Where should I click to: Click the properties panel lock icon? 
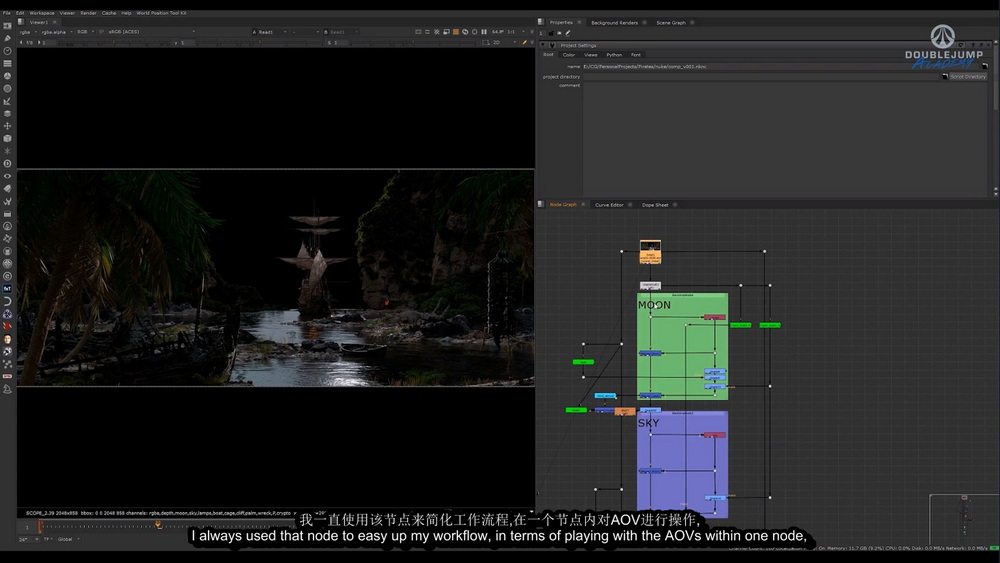tap(552, 33)
